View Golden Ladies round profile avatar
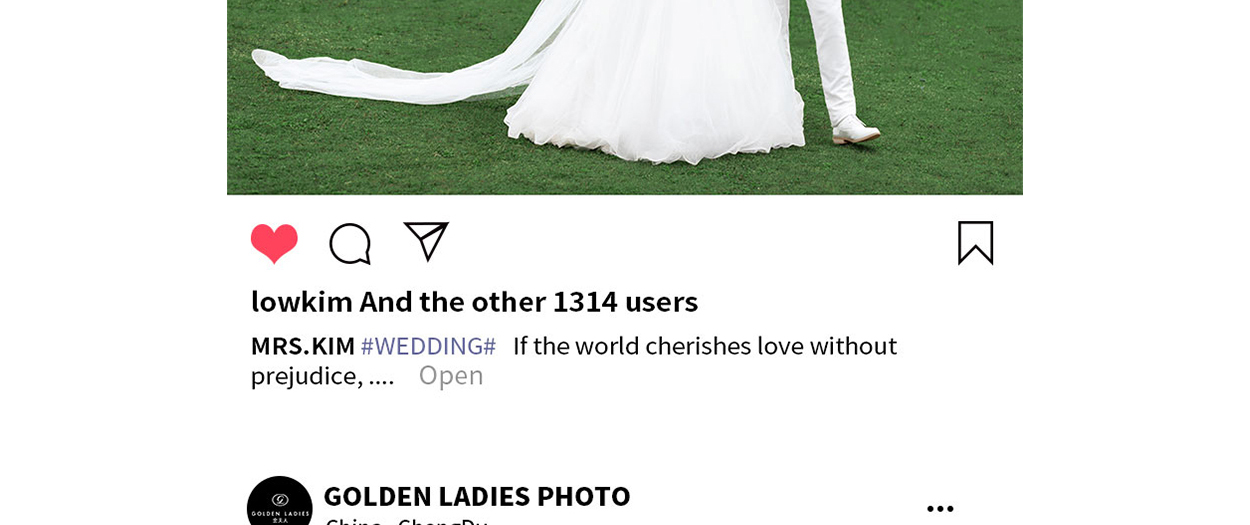Image resolution: width=1250 pixels, height=525 pixels. (x=280, y=505)
